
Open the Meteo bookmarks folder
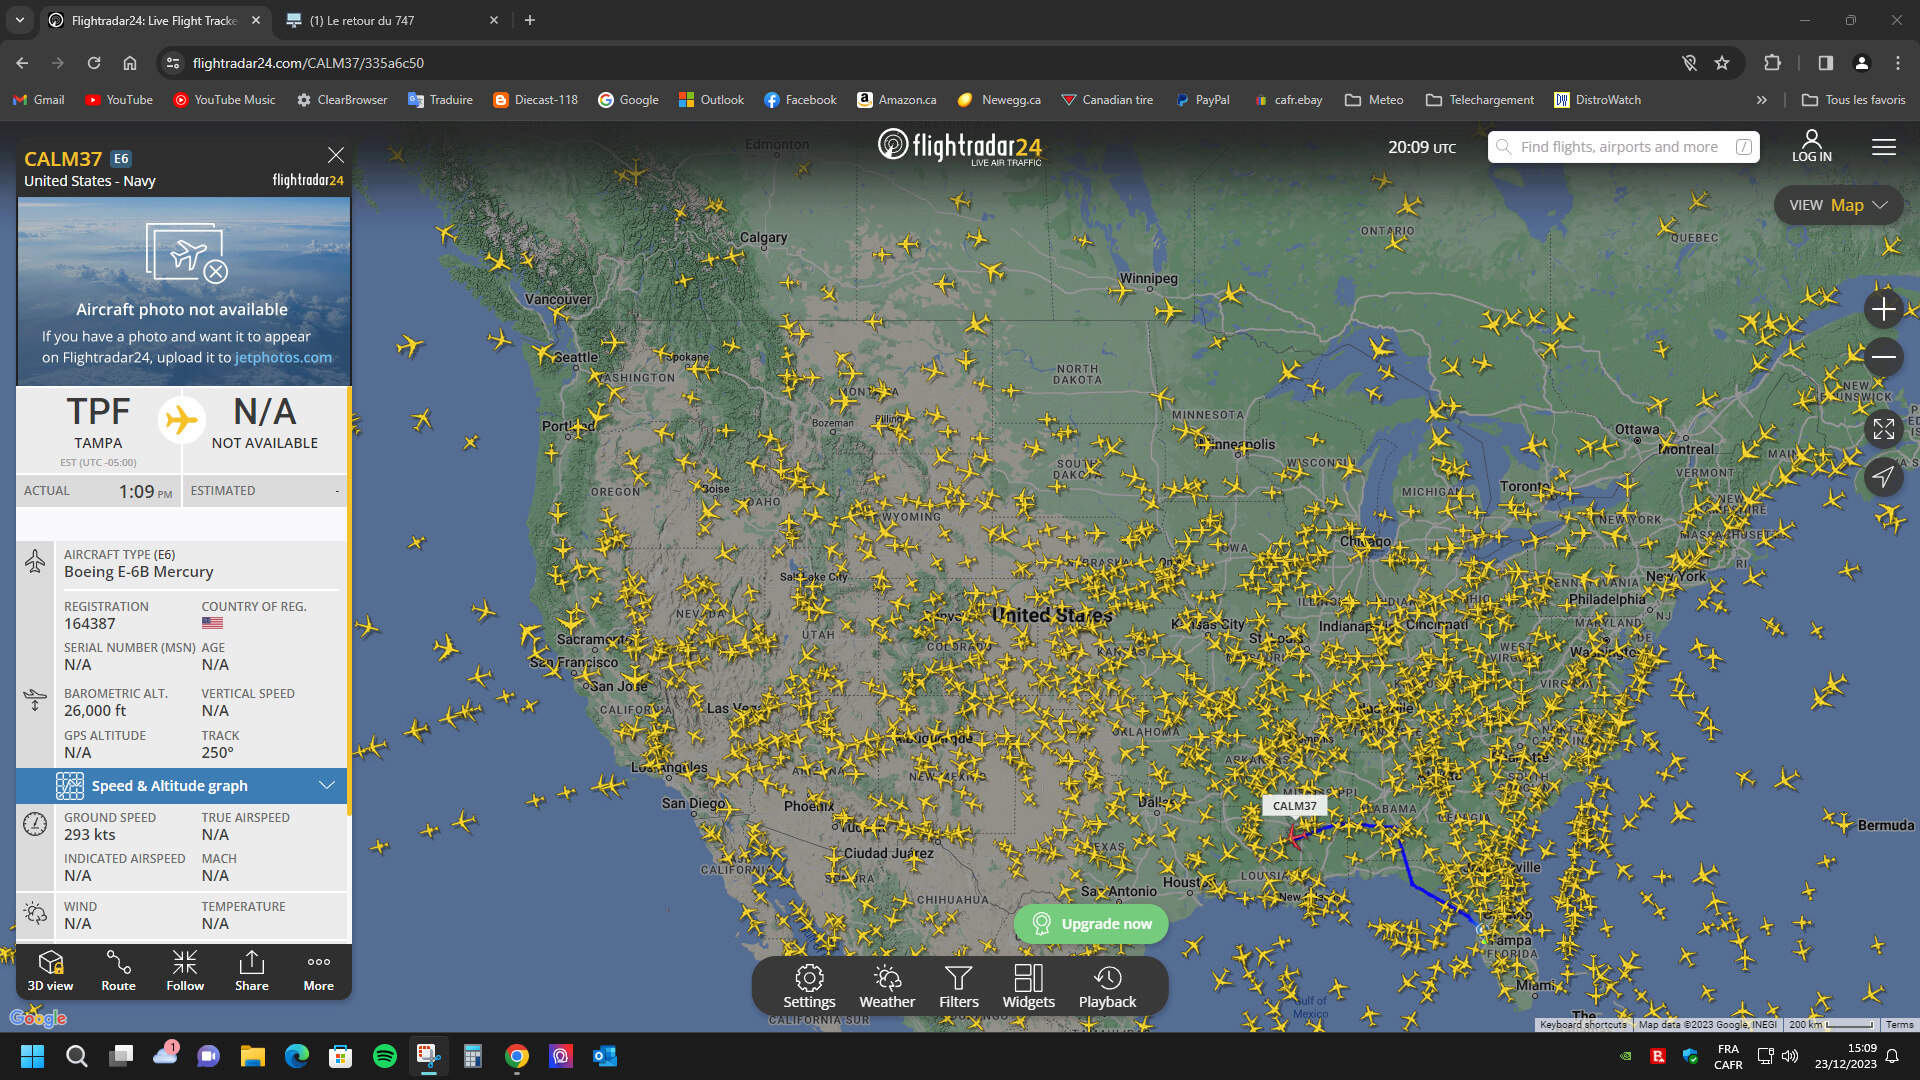(x=1374, y=100)
